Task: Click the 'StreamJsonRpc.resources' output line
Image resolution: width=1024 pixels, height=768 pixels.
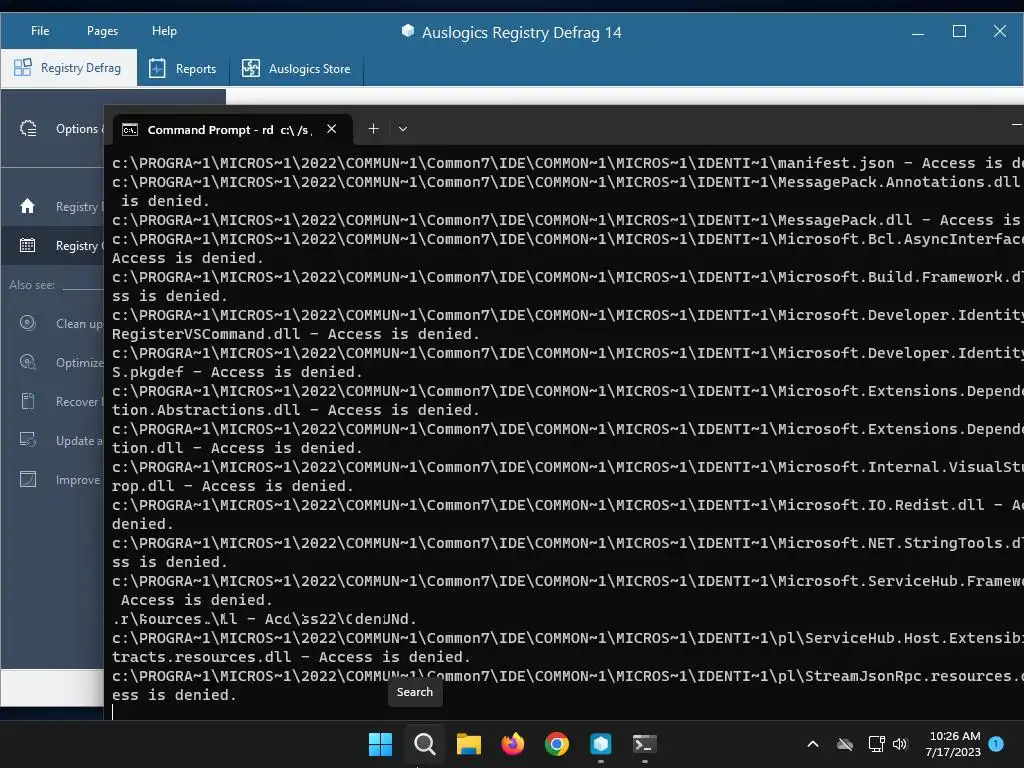Action: 568,677
